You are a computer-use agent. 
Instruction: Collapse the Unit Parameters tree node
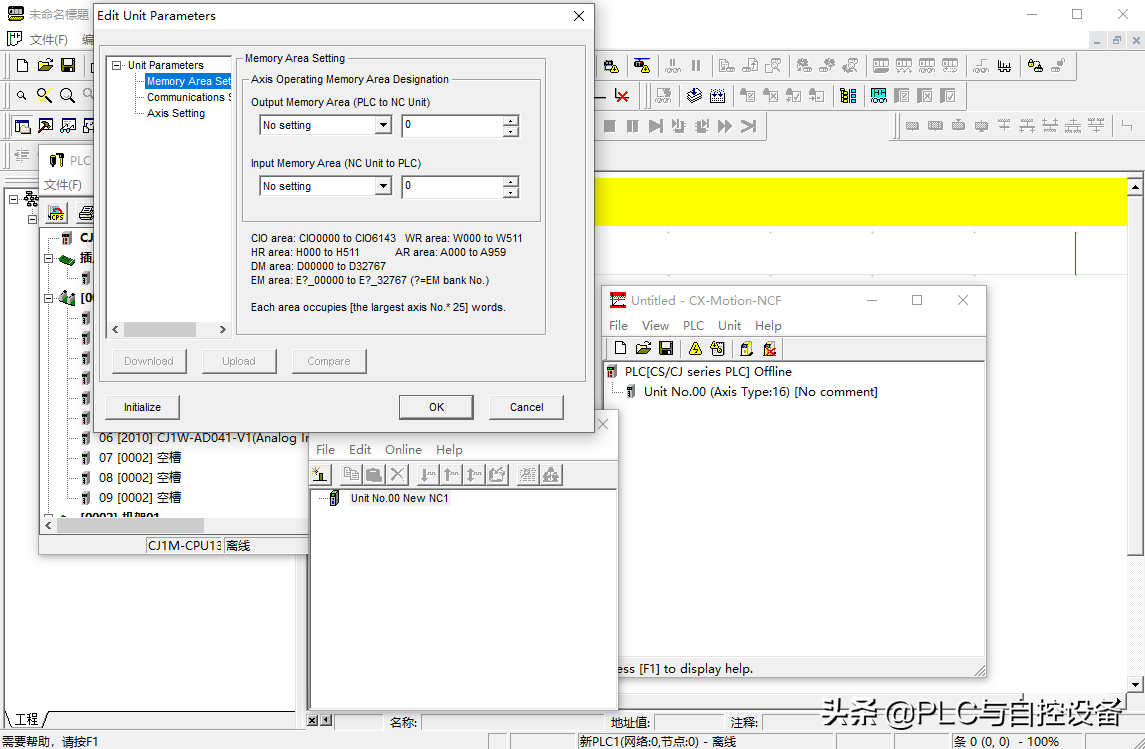117,66
